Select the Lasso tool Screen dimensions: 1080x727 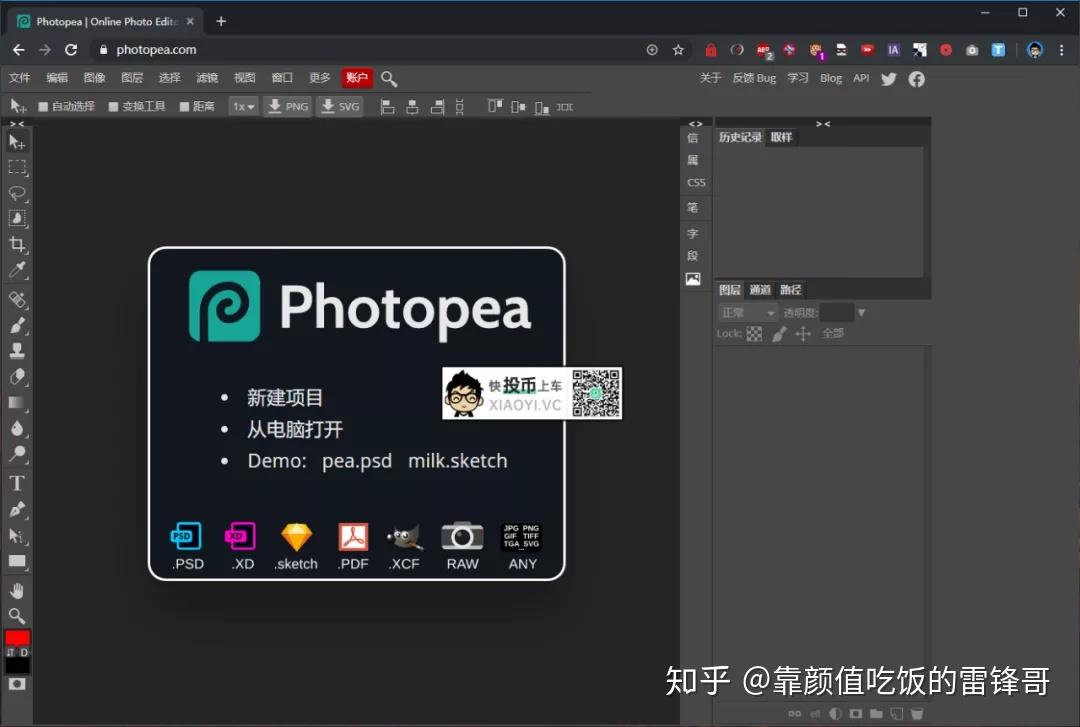click(17, 193)
